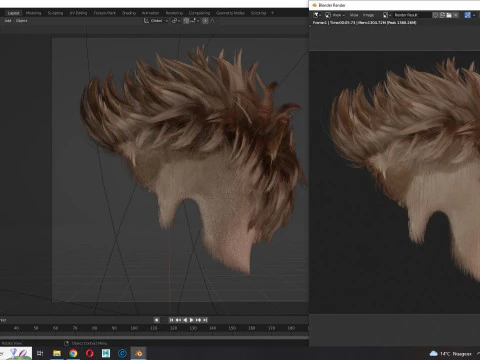
Task: Jump to previous keyframe
Action: 178,320
